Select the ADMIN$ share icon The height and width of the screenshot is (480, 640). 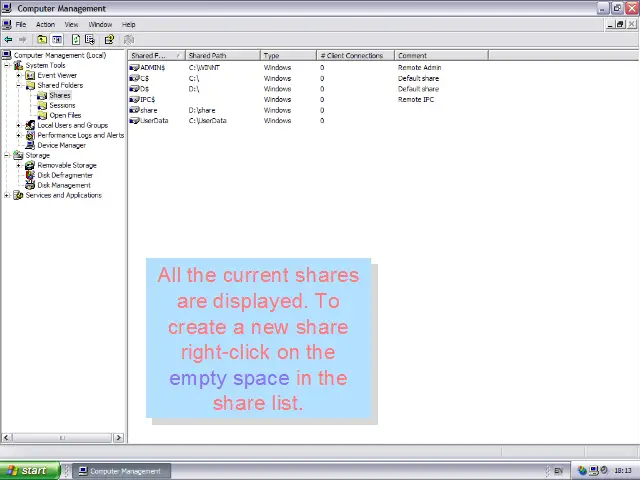click(134, 67)
